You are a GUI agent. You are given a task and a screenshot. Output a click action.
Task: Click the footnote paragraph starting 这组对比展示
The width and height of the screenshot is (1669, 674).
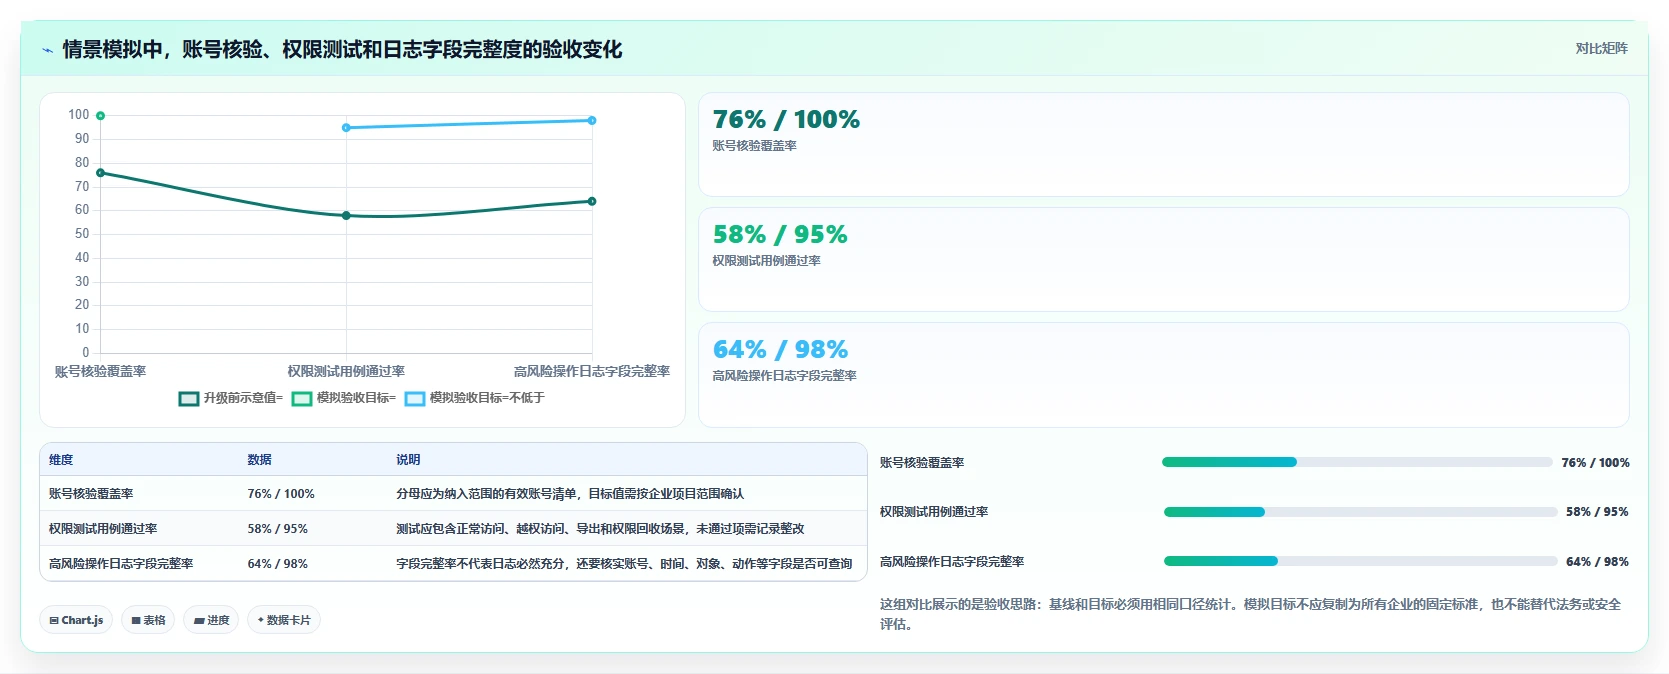coord(1250,614)
